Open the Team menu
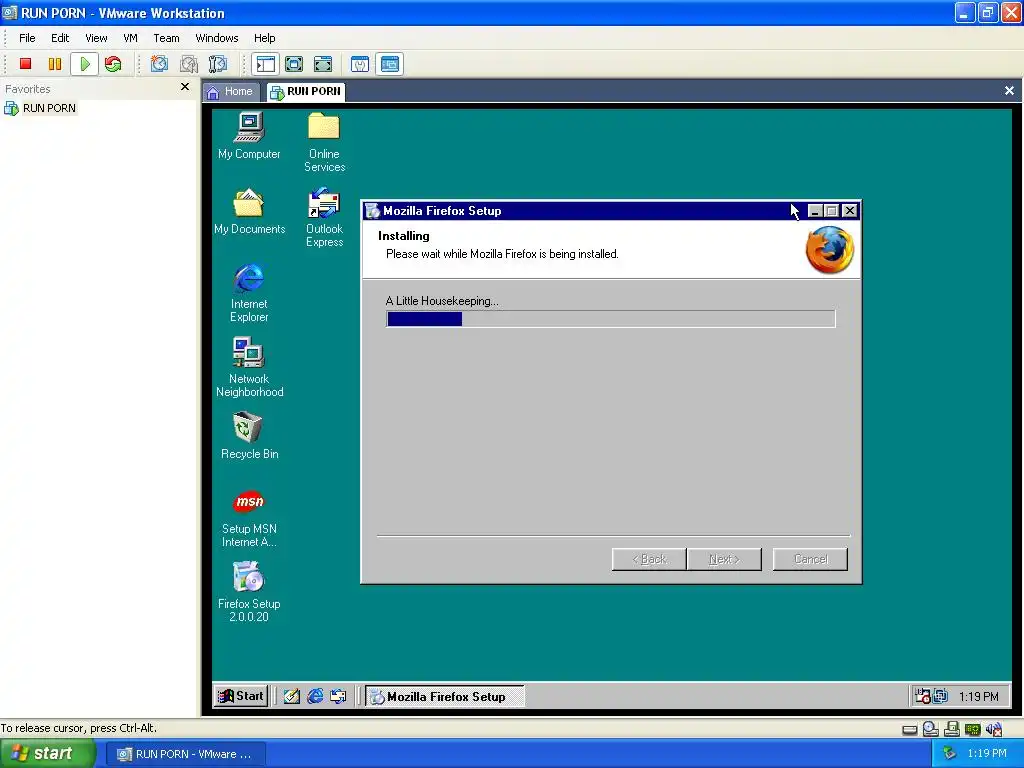 pos(166,38)
